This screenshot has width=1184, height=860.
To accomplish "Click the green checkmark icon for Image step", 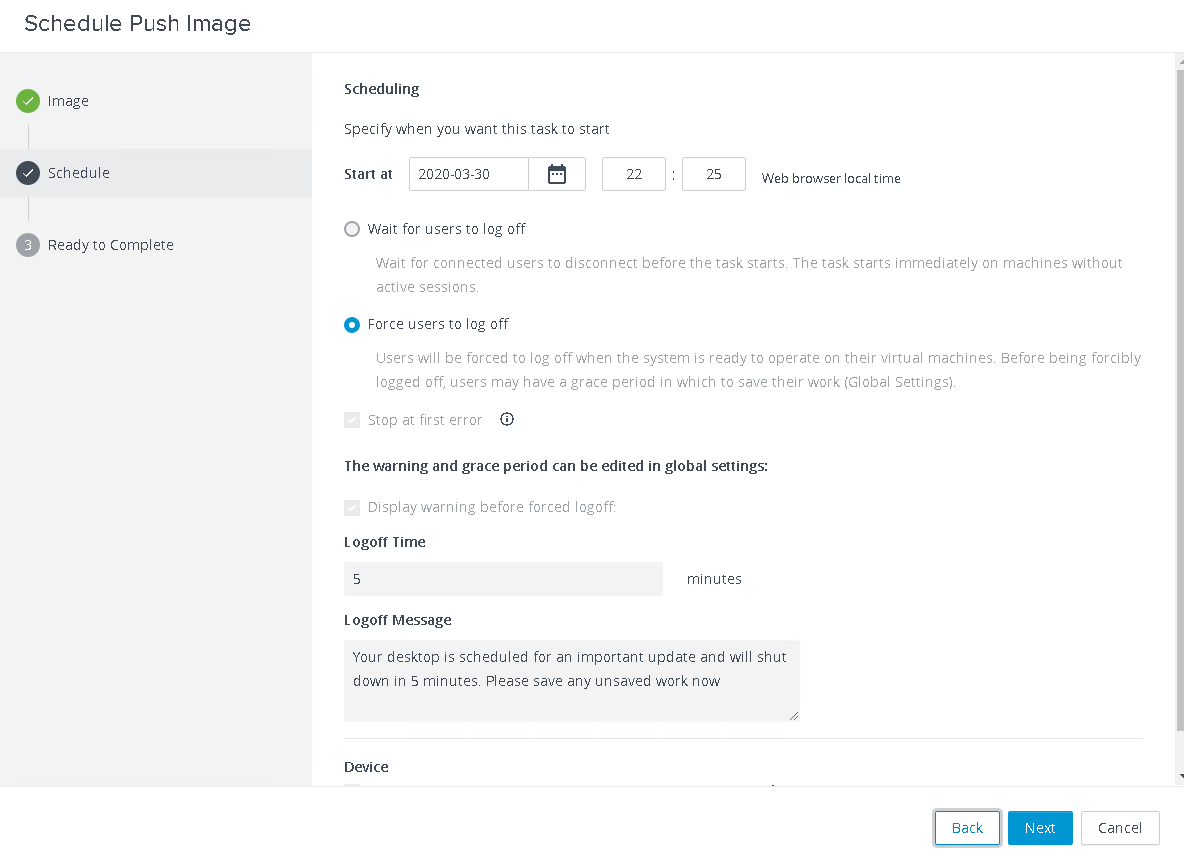I will tap(28, 101).
